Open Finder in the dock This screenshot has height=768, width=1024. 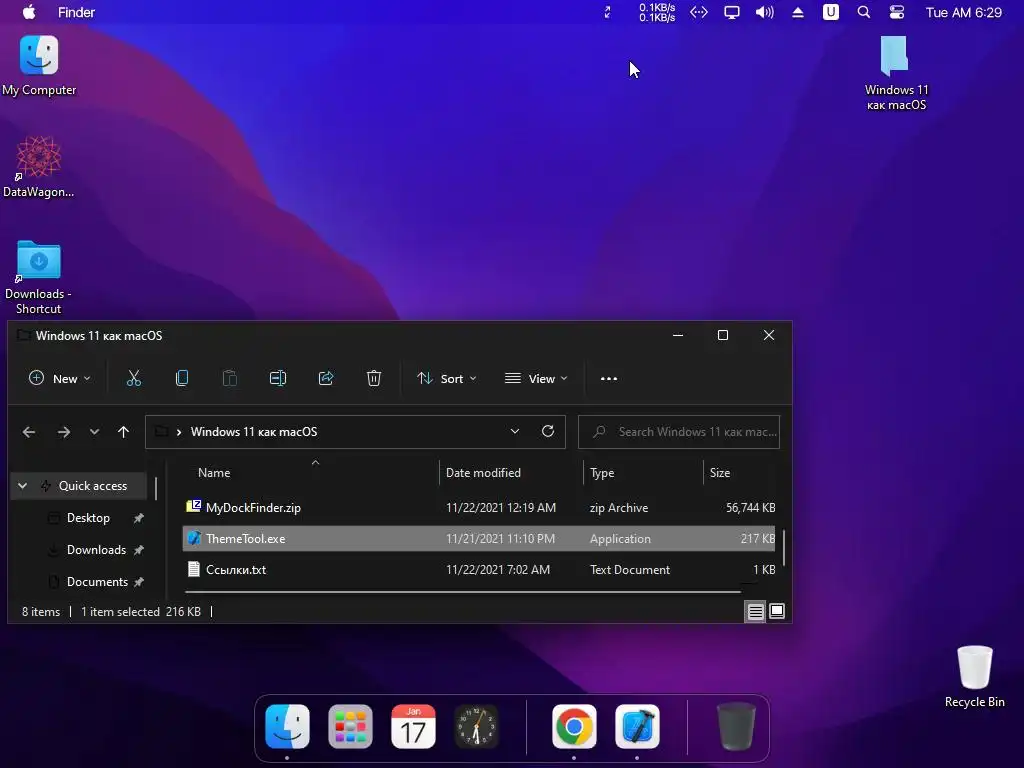(x=287, y=726)
